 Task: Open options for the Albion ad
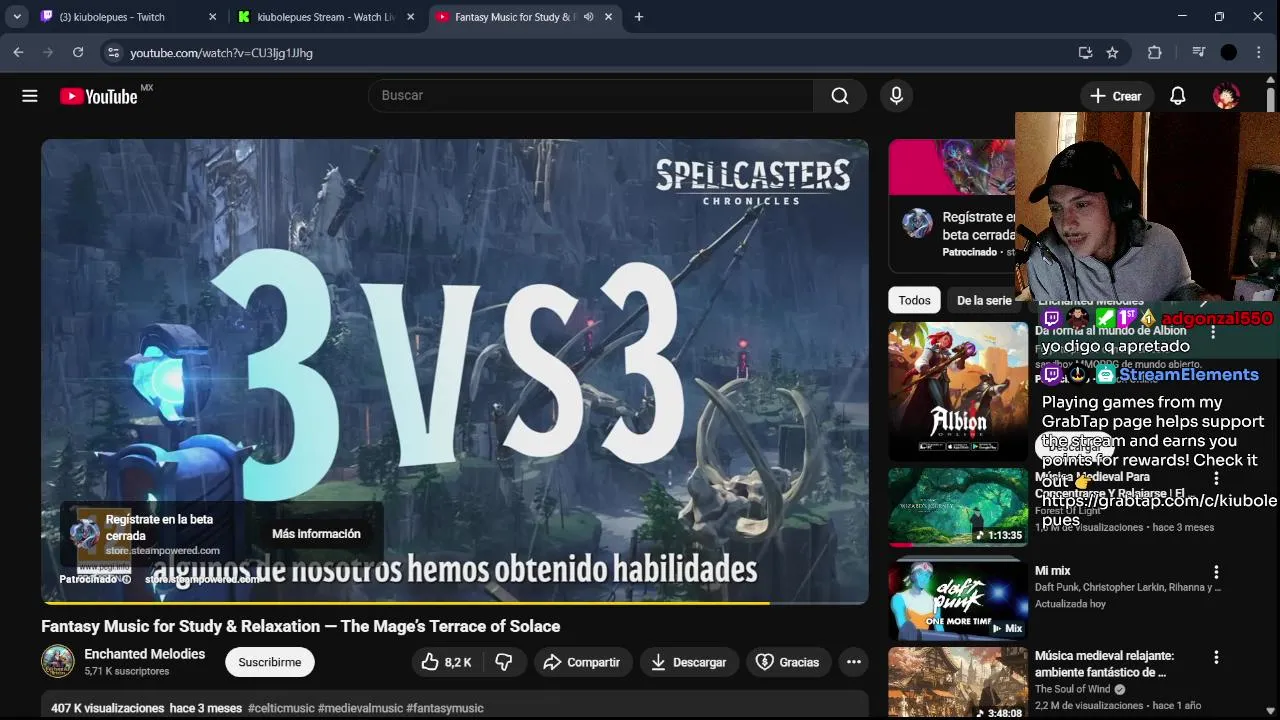click(x=1213, y=332)
